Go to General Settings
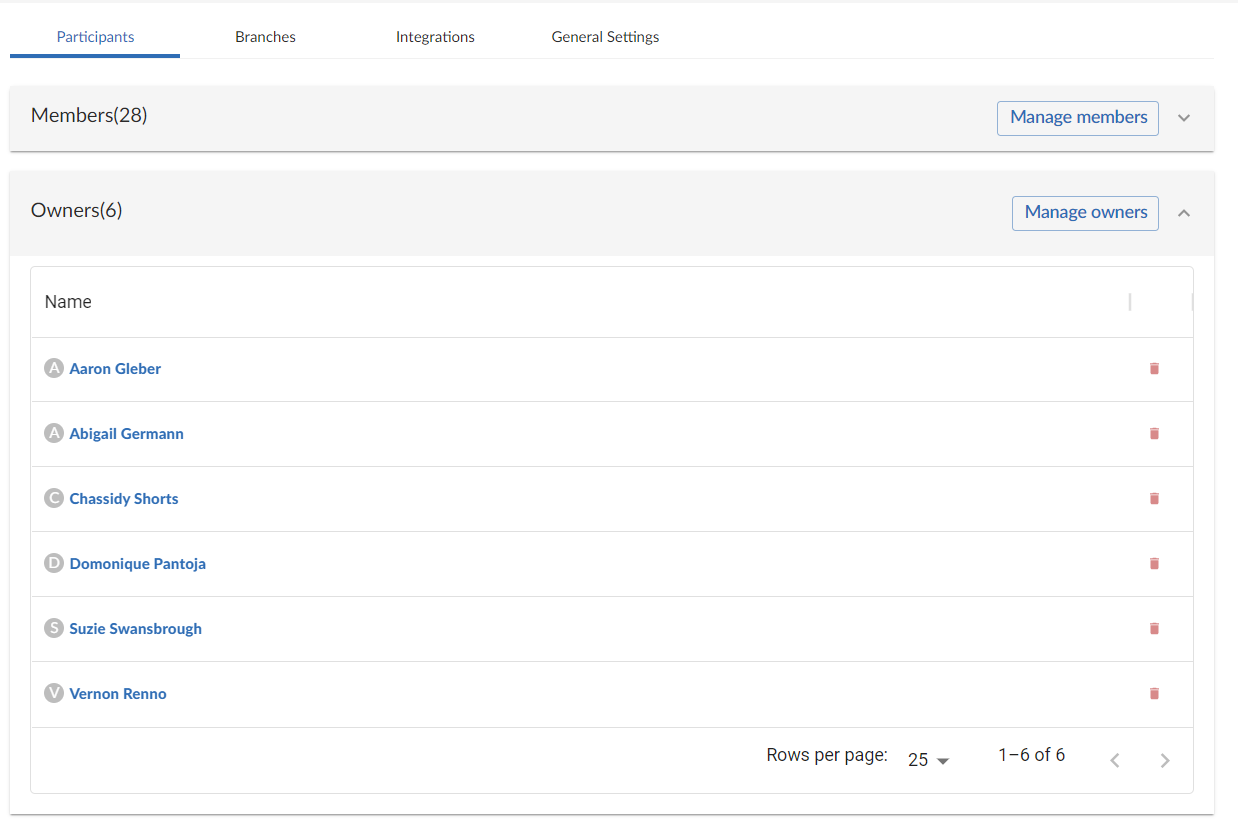 coord(605,36)
